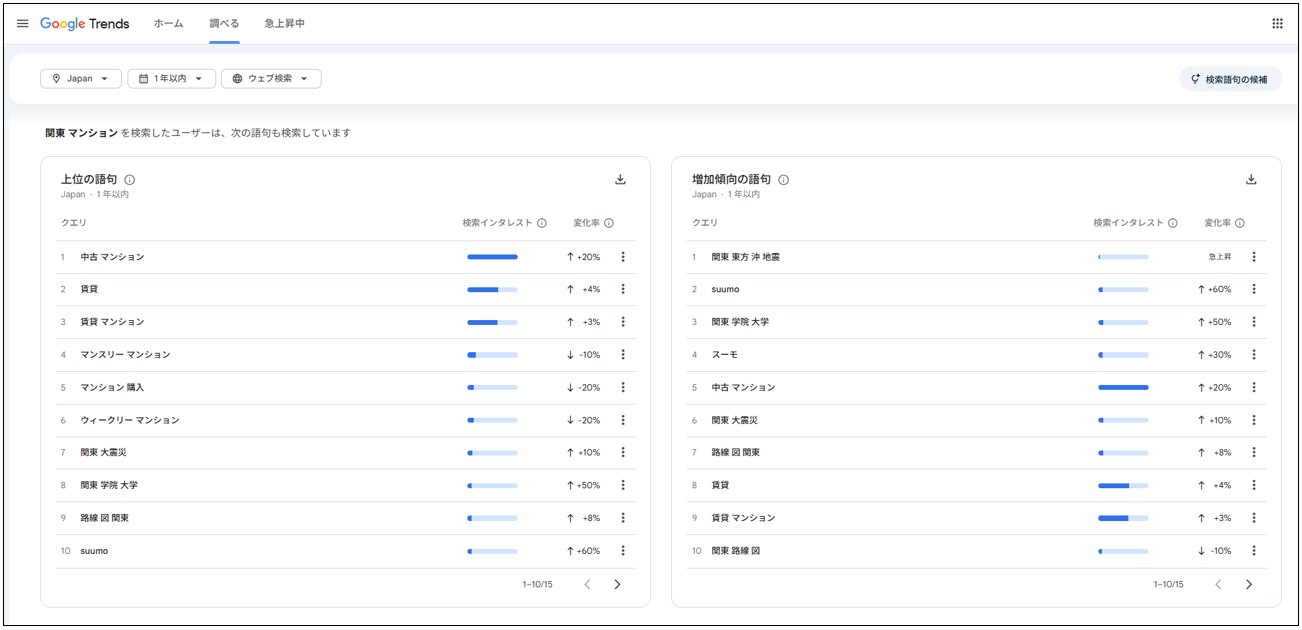The width and height of the screenshot is (1302, 630).
Task: Open the Google apps grid
Action: 1277,23
